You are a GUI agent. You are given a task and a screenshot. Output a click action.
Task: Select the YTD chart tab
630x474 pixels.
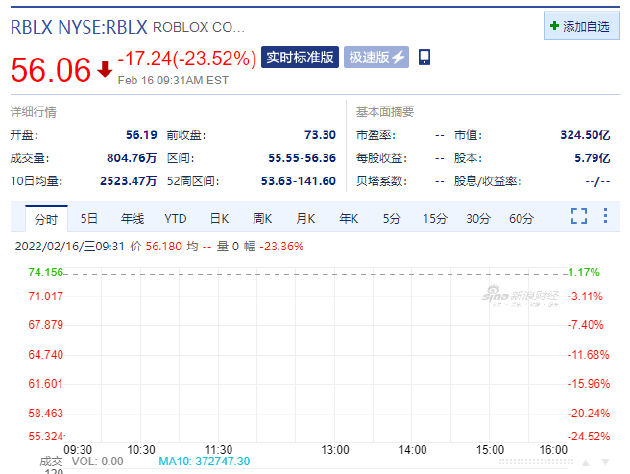[x=175, y=219]
